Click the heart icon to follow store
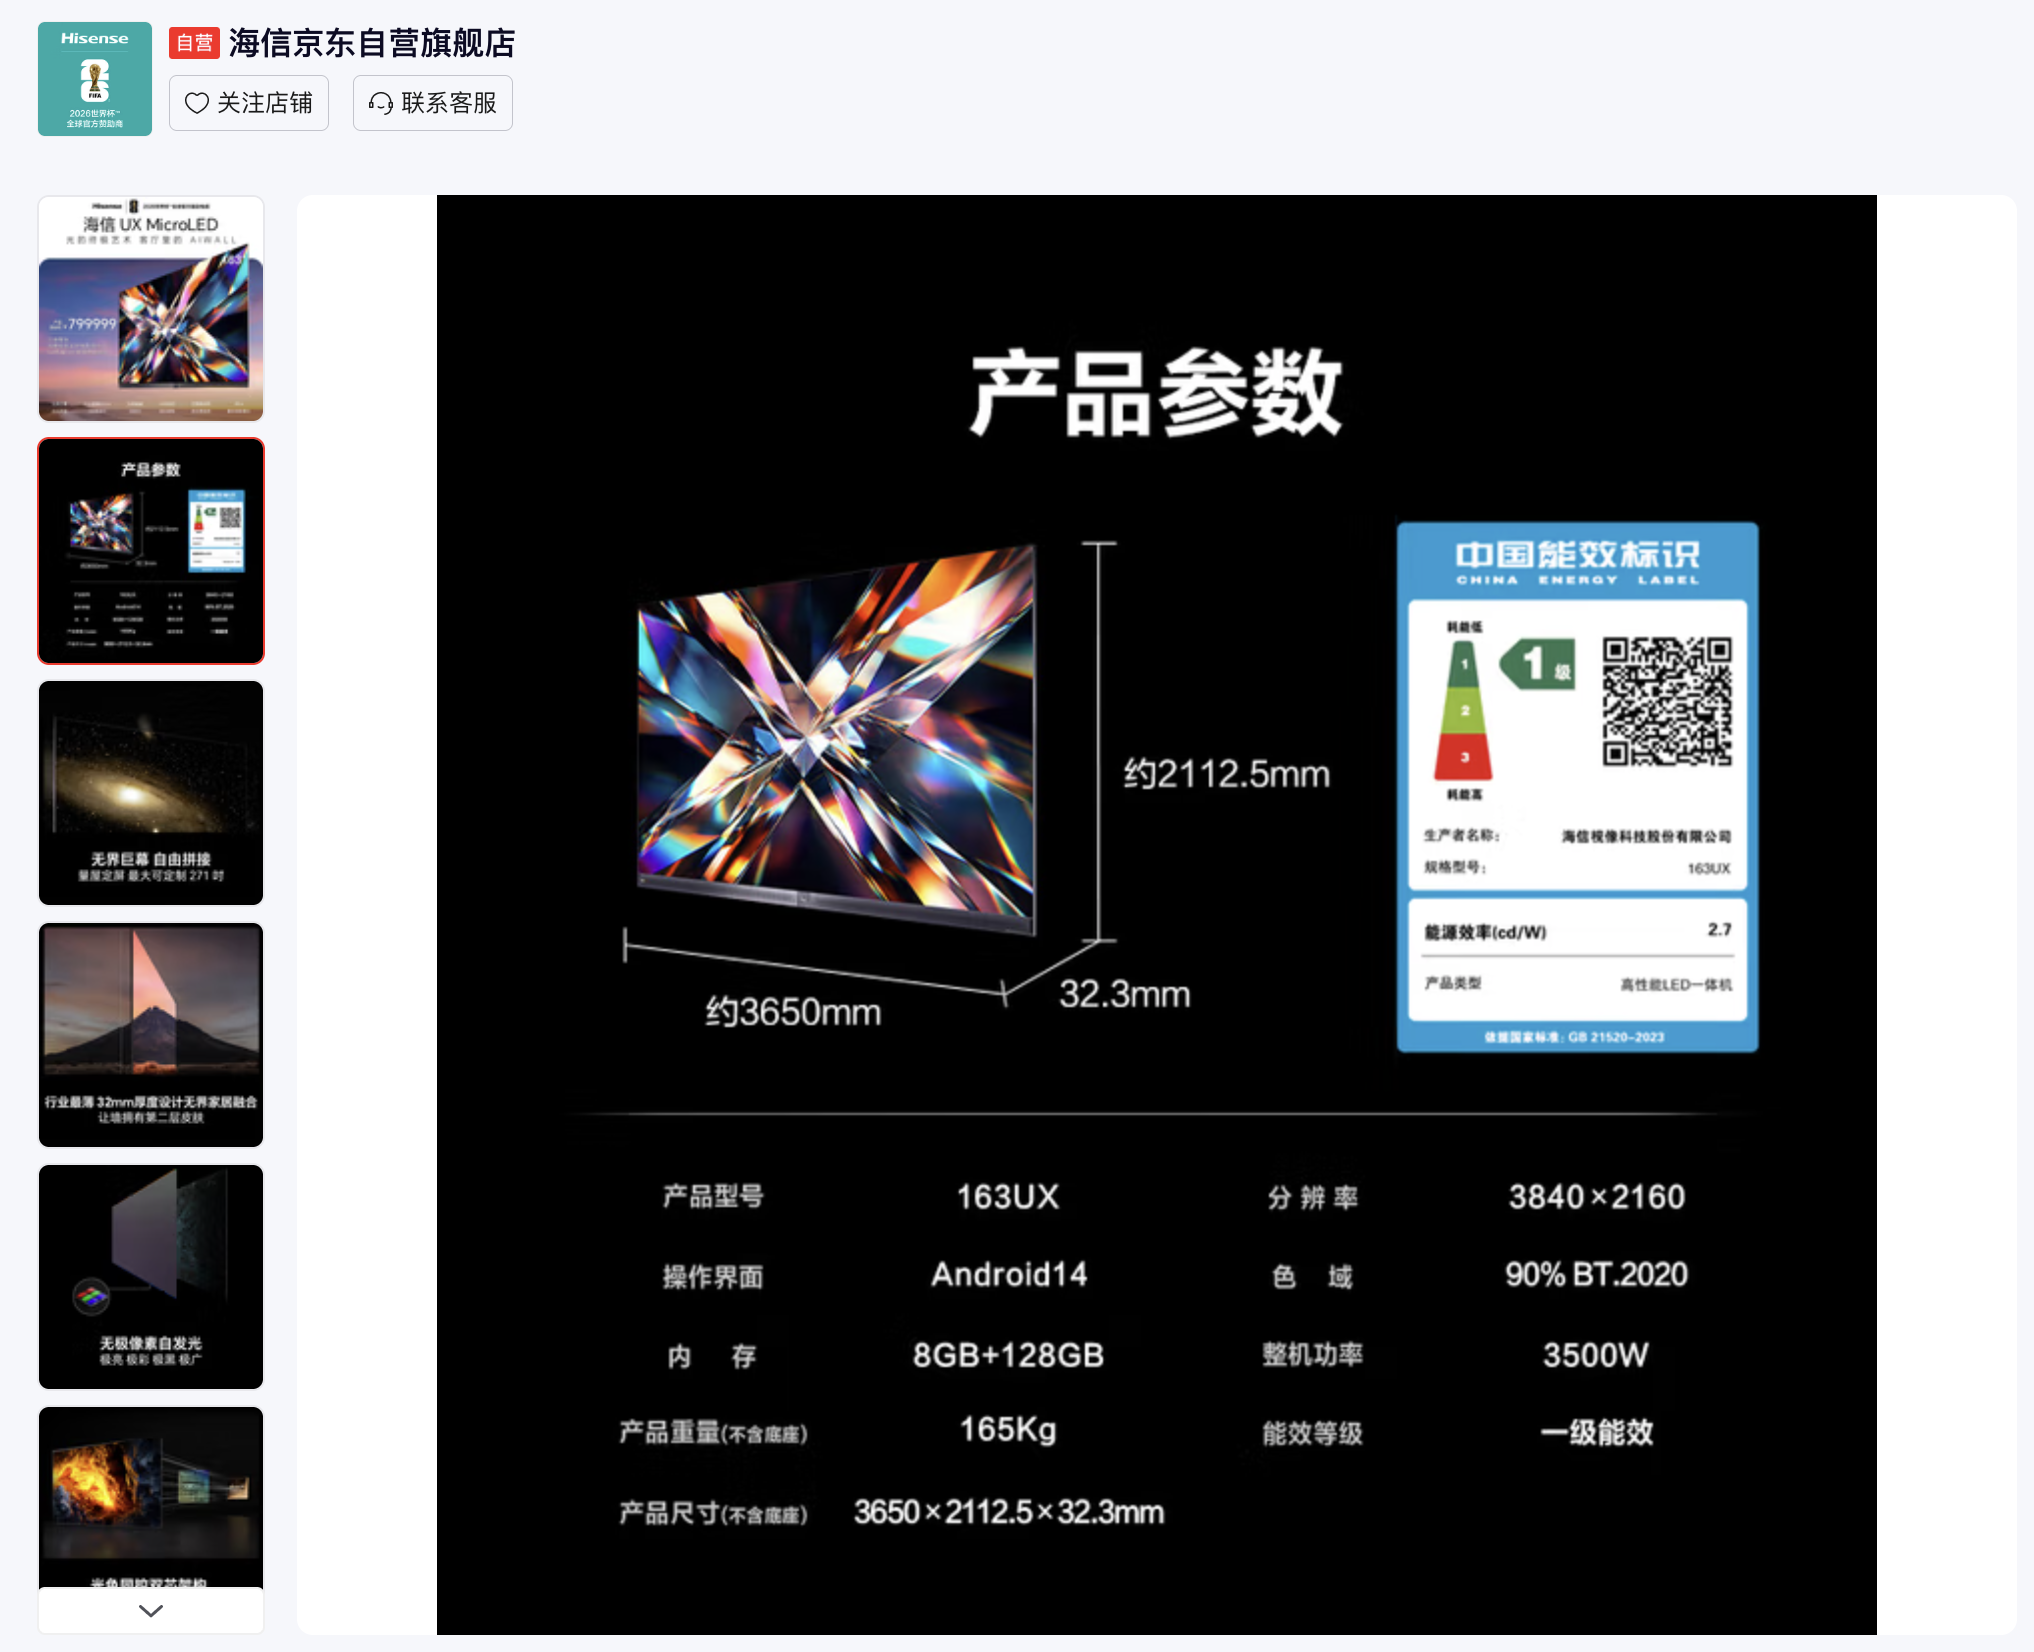Viewport: 2034px width, 1652px height. (197, 103)
